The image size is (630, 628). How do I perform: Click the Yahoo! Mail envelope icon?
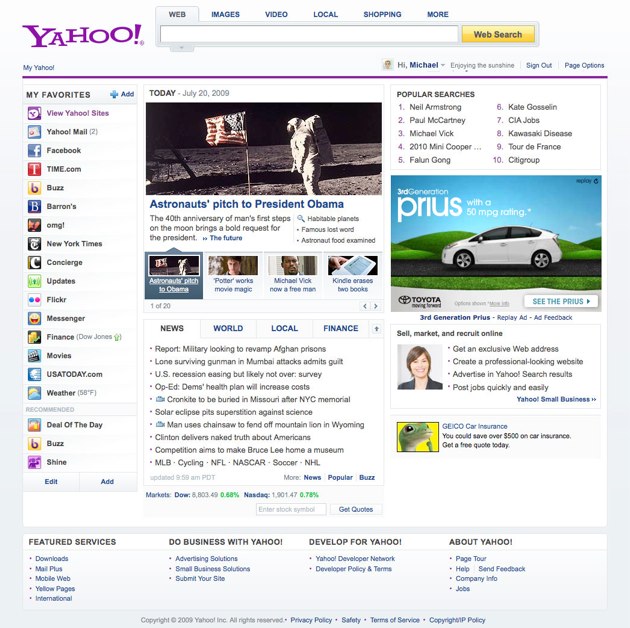34,132
